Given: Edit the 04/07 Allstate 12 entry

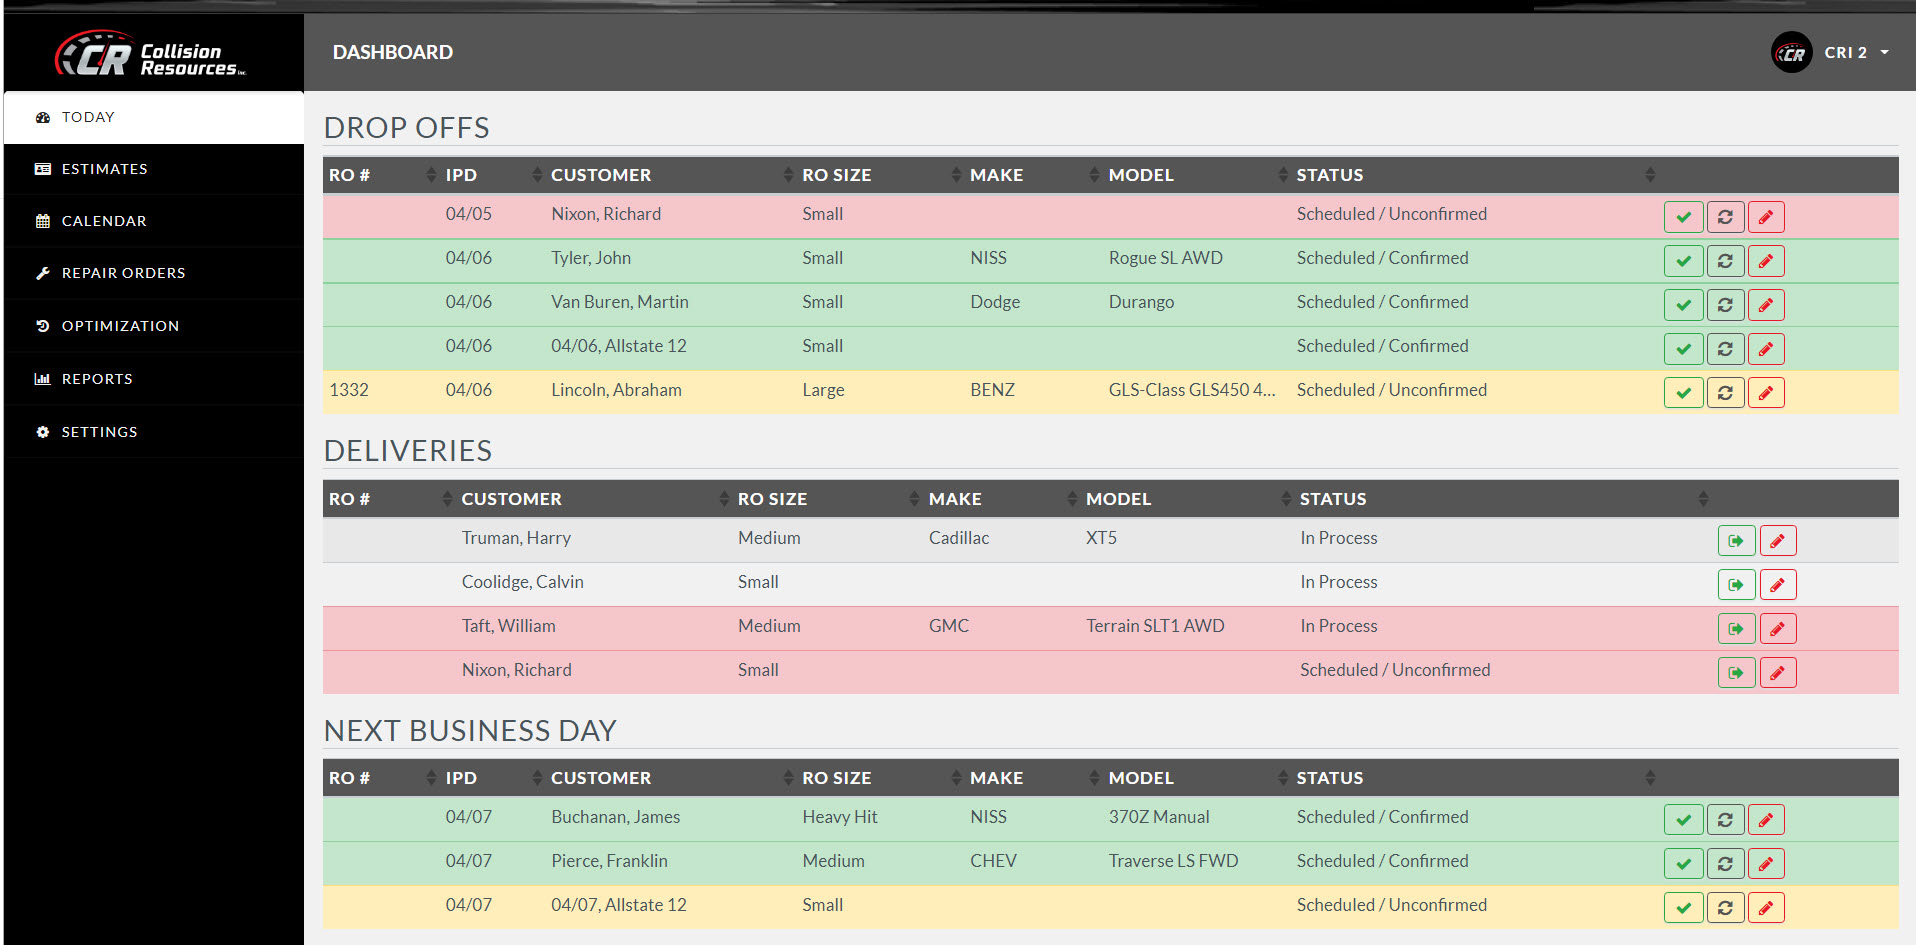Looking at the screenshot, I should coord(1765,907).
